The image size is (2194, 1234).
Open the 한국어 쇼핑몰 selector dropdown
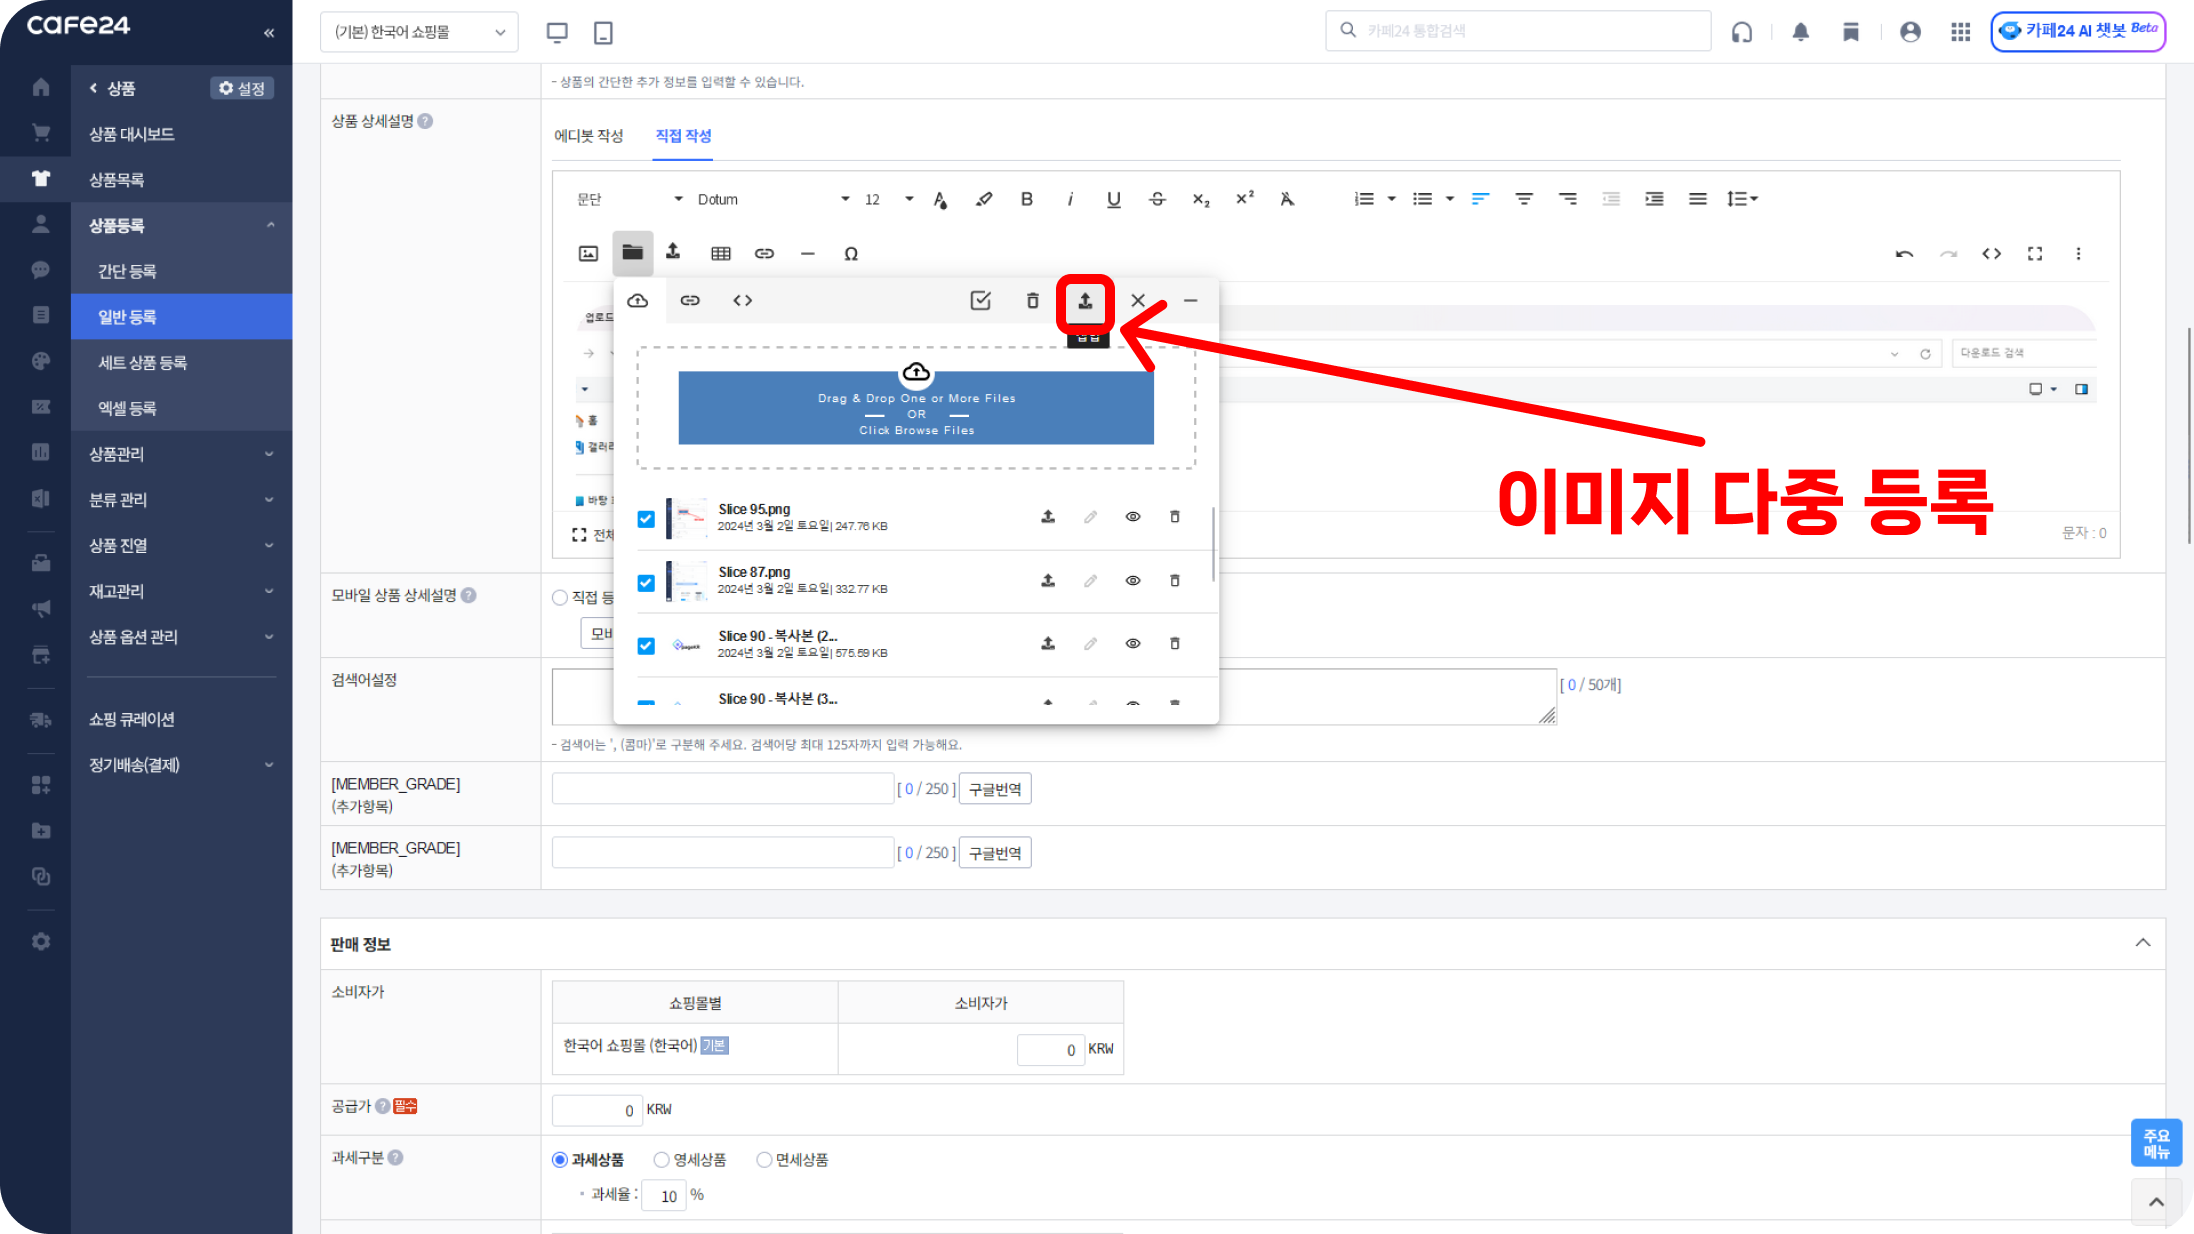point(419,32)
